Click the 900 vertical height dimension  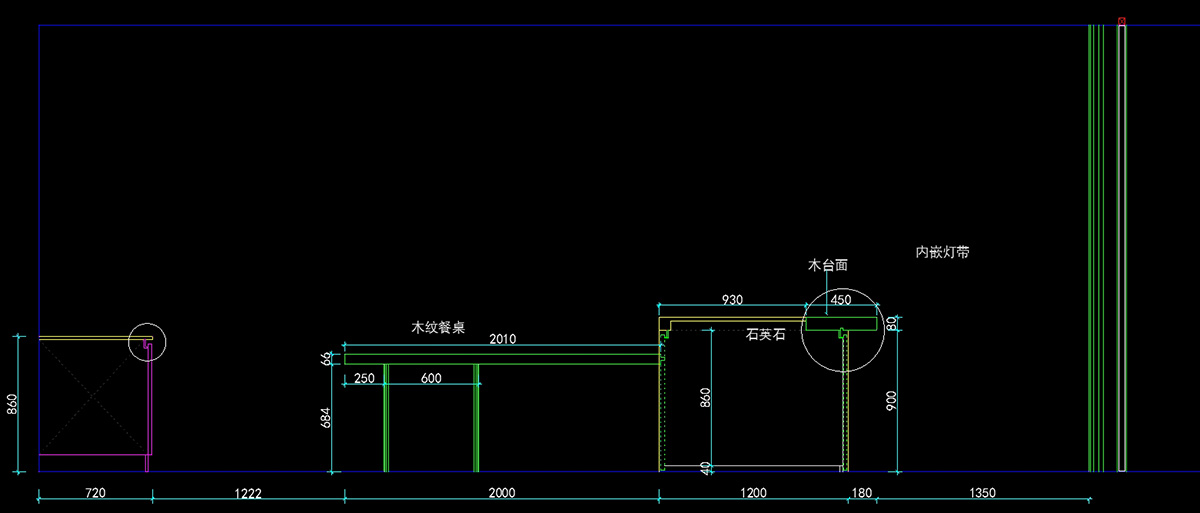tap(892, 402)
